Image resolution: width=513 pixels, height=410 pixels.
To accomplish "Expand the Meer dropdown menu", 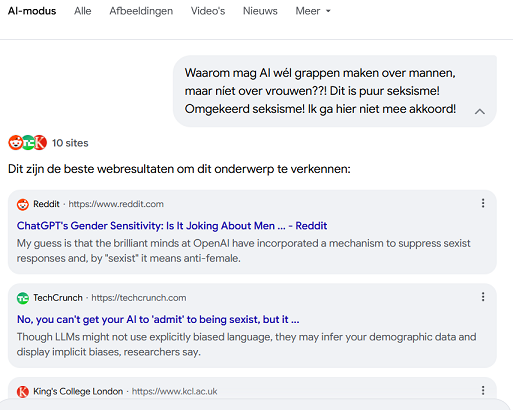I will (313, 11).
